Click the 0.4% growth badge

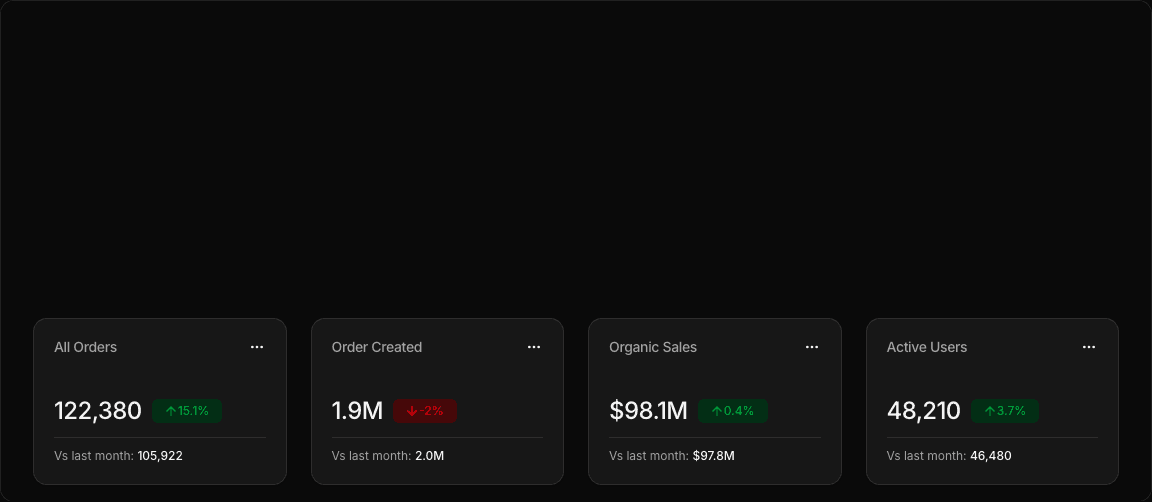(733, 411)
